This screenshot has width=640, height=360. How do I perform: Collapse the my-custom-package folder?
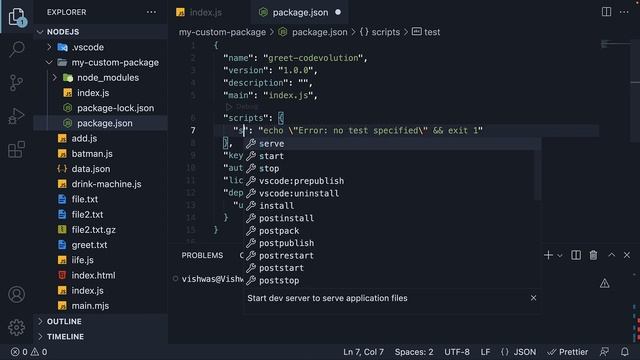pyautogui.click(x=100, y=62)
